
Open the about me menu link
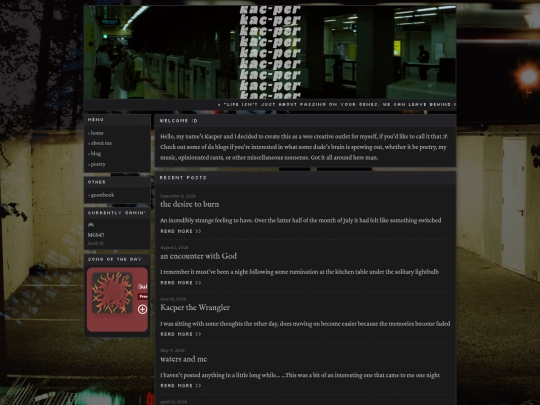(x=100, y=143)
